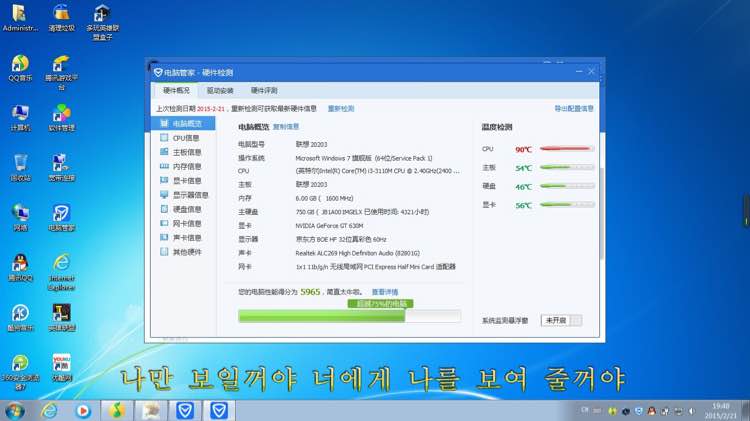
Task: Click the Realtek ALC269 audio value
Action: pos(357,253)
